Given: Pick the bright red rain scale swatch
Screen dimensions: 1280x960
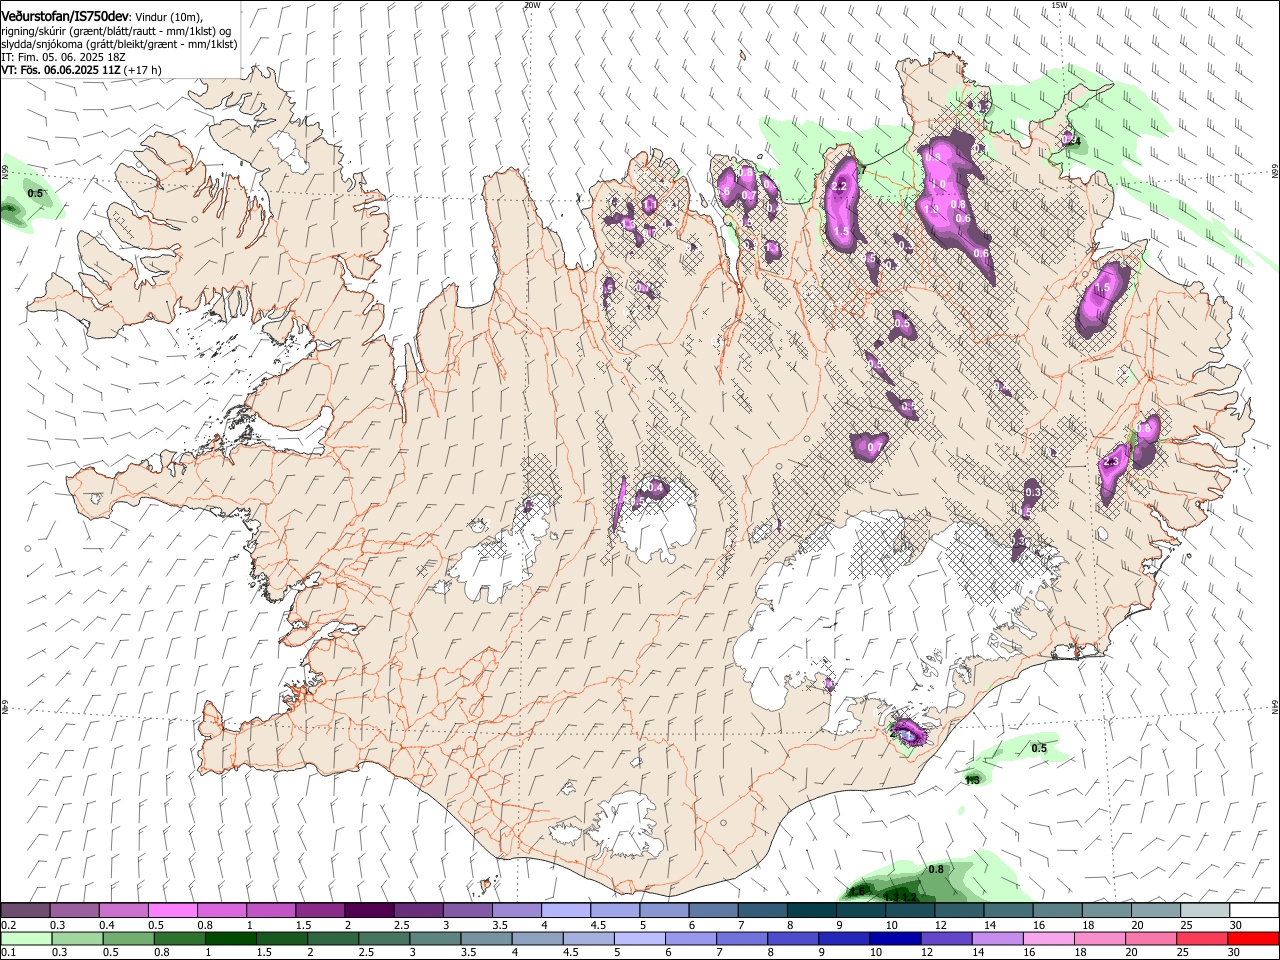Looking at the screenshot, I should coord(1253,939).
